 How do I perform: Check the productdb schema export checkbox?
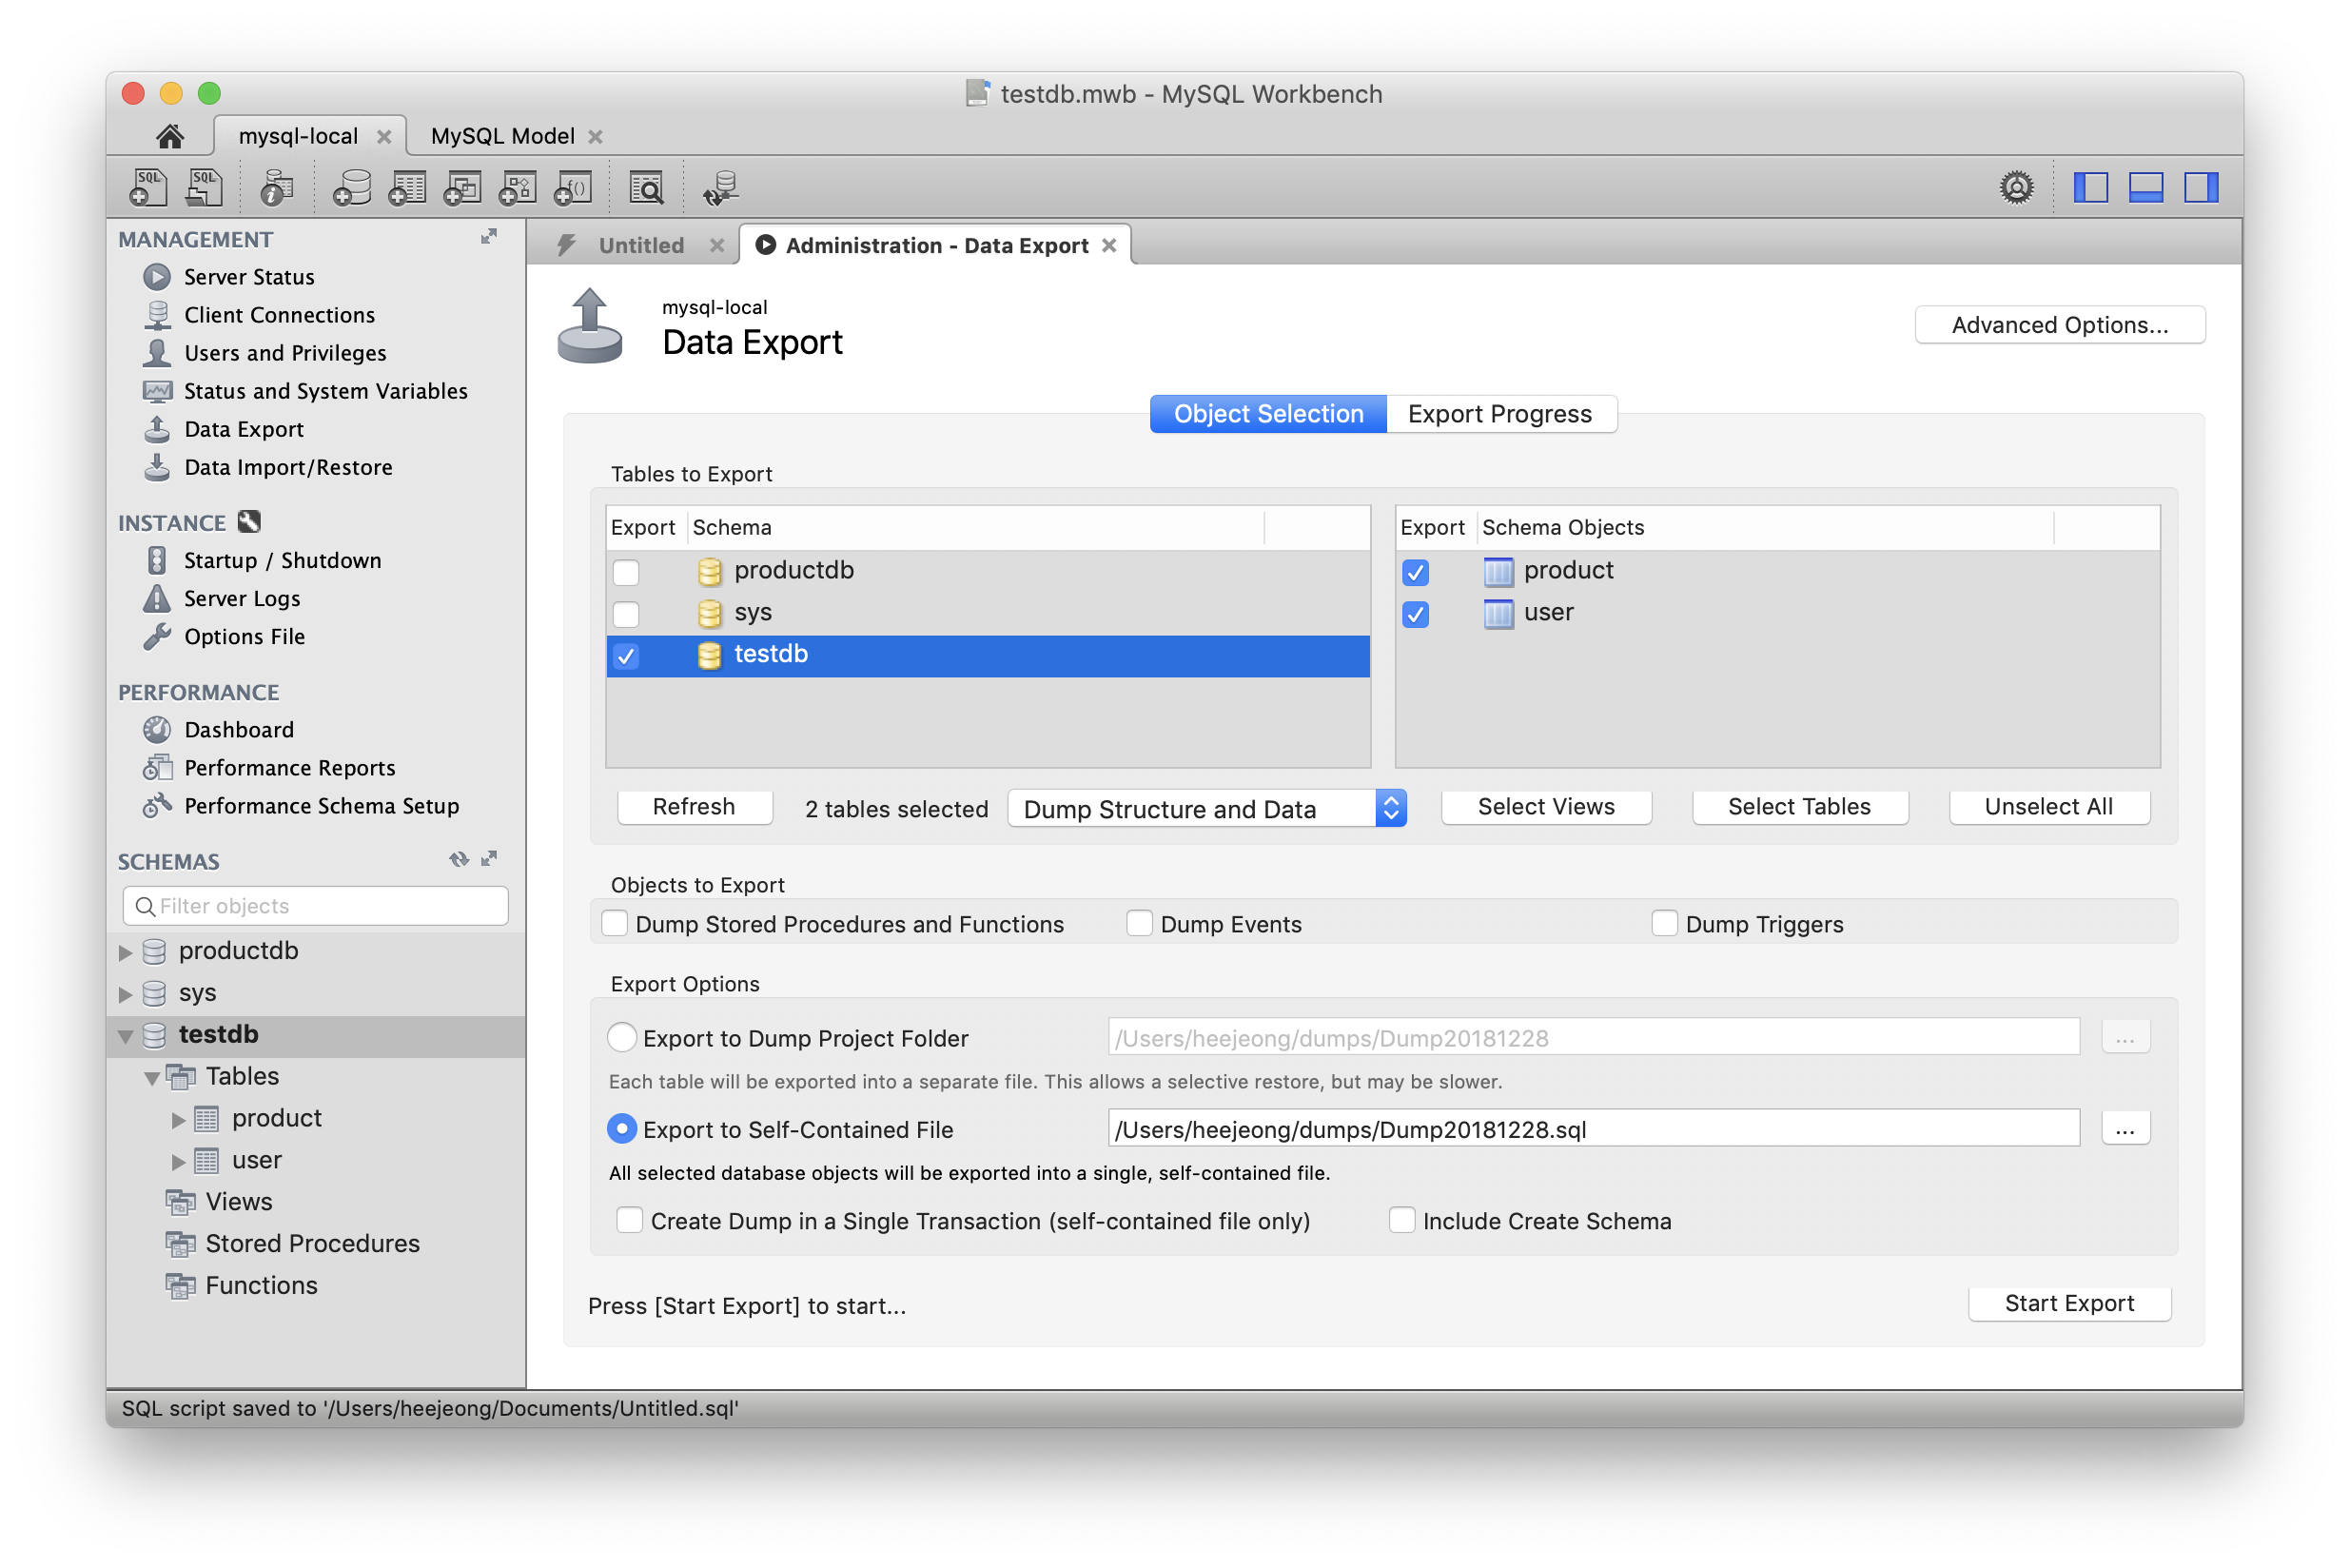[x=626, y=572]
